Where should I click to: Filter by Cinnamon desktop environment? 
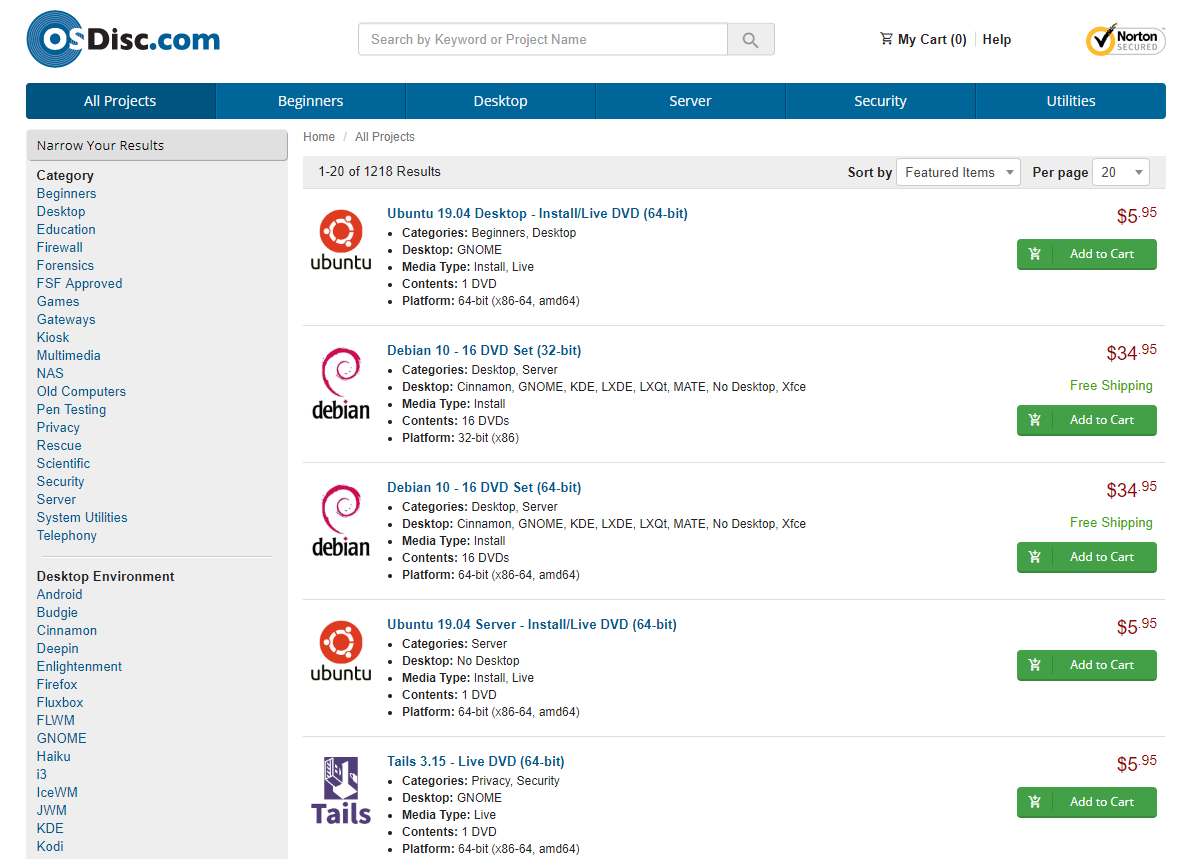[x=67, y=631]
